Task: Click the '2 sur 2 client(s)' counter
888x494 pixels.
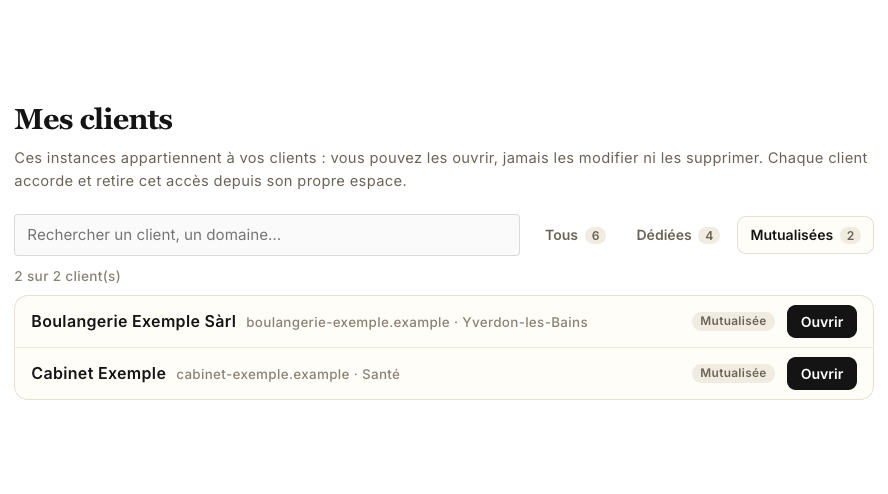Action: [67, 276]
